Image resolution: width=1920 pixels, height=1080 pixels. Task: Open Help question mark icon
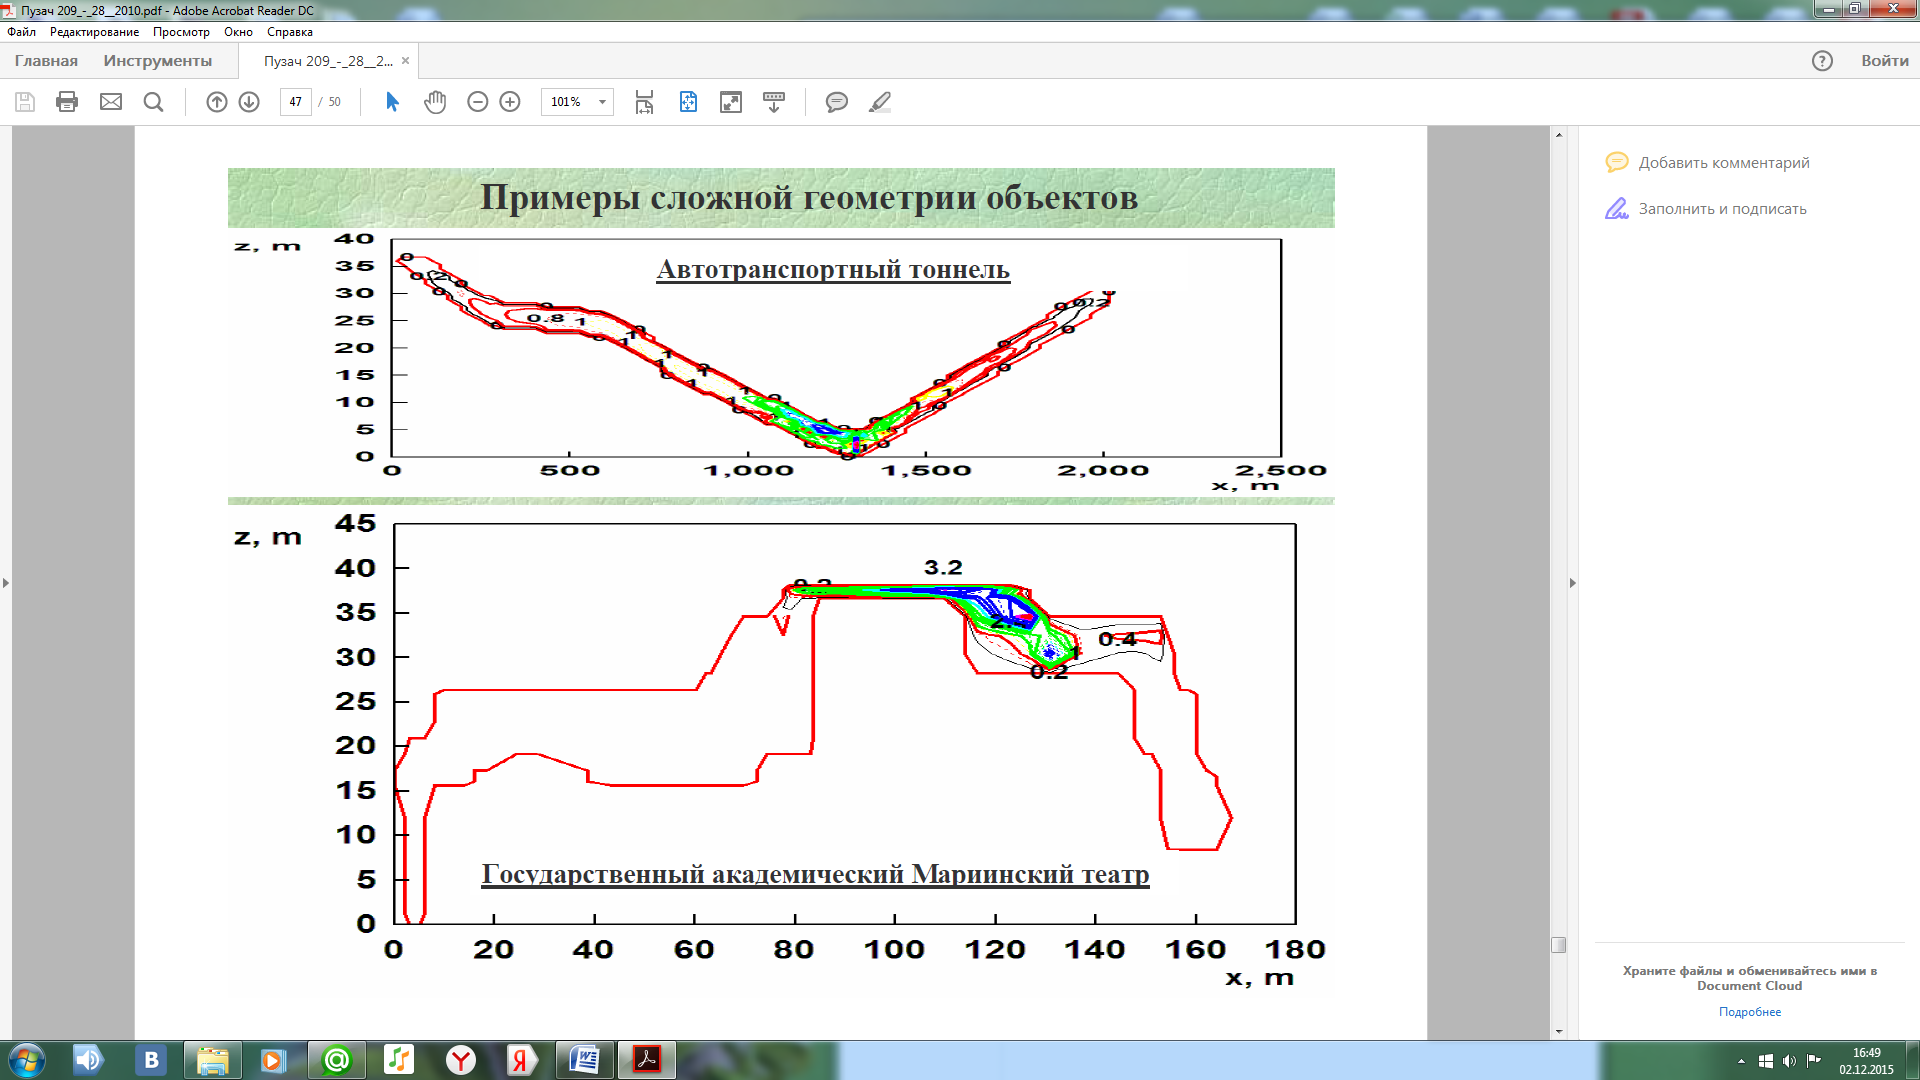coord(1822,61)
